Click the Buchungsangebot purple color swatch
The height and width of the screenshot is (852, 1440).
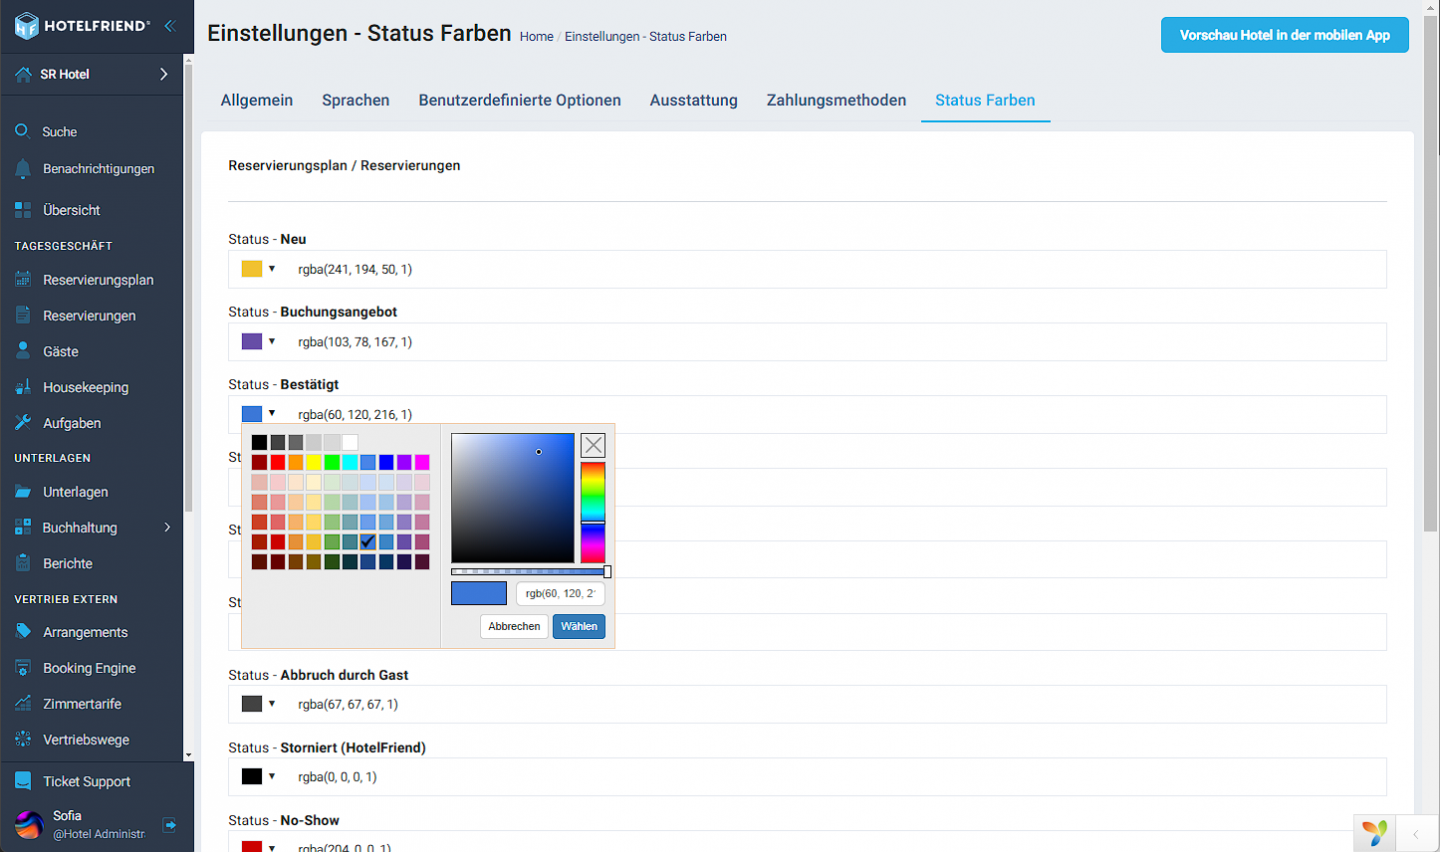[252, 342]
